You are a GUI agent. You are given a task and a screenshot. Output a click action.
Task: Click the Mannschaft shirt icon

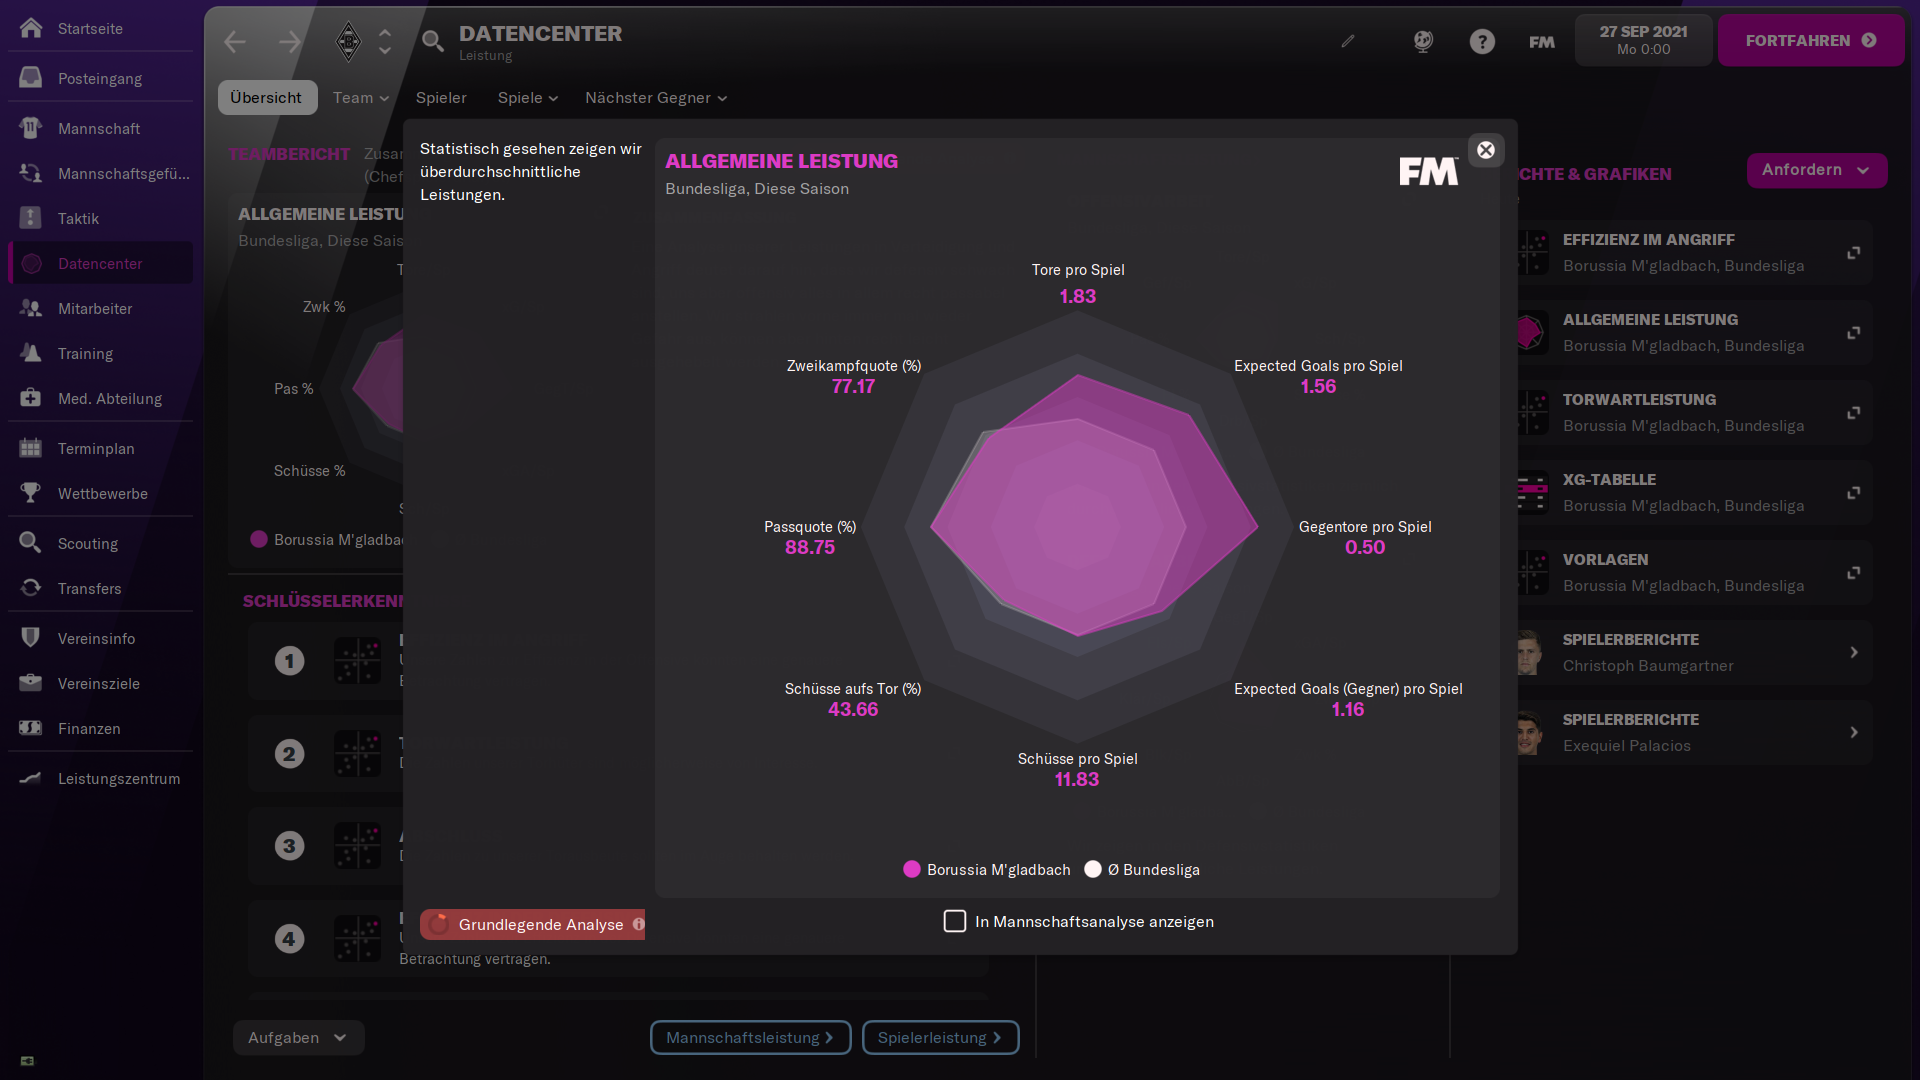tap(31, 128)
